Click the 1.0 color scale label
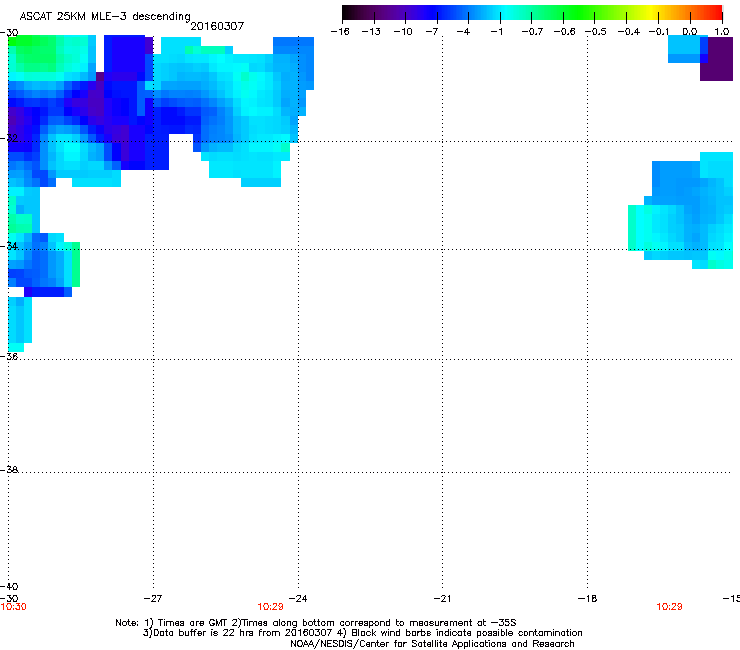Image resolution: width=740 pixels, height=650 pixels. click(x=722, y=32)
